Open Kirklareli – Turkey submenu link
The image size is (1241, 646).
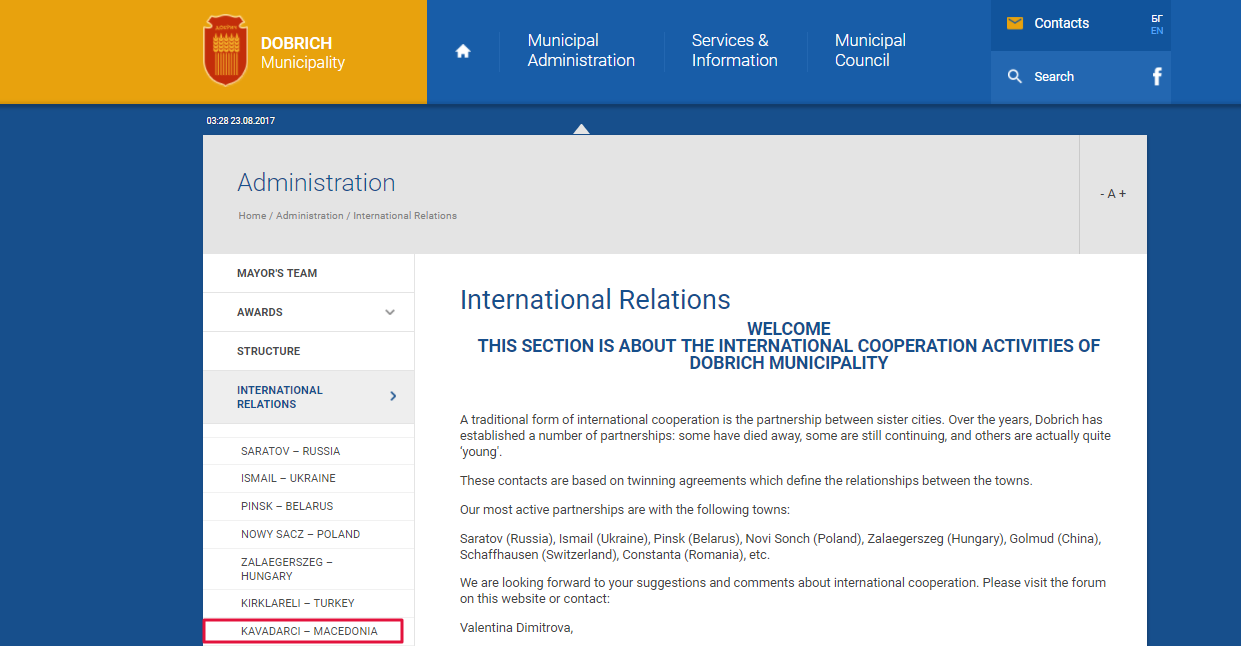308,604
